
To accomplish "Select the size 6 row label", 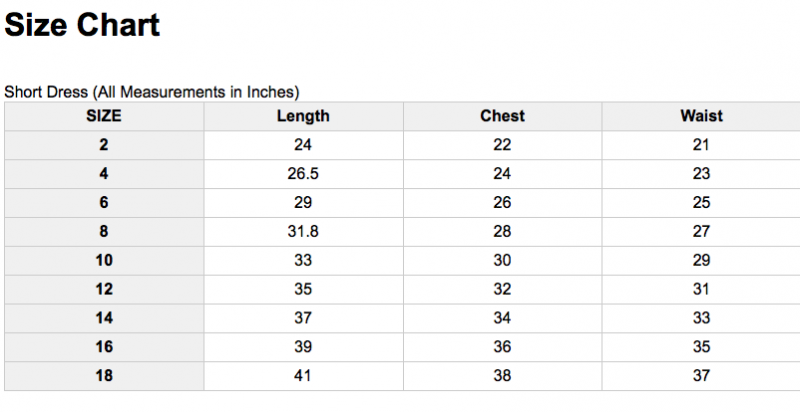I will click(x=104, y=203).
